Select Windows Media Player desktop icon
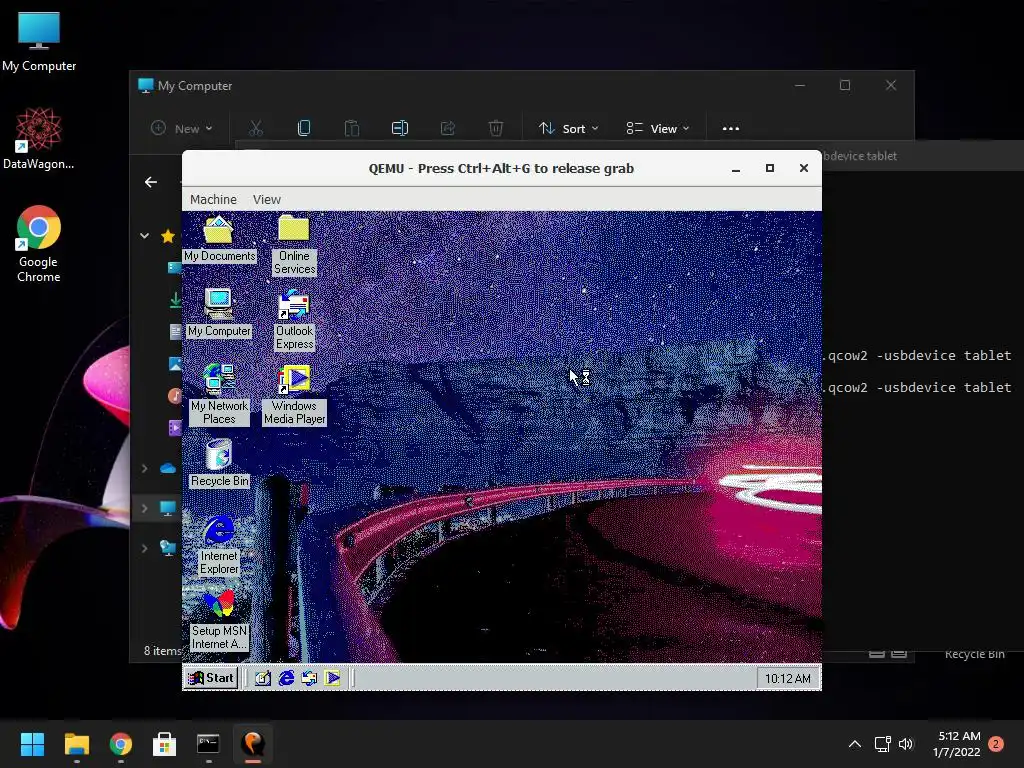The image size is (1024, 768). [295, 394]
